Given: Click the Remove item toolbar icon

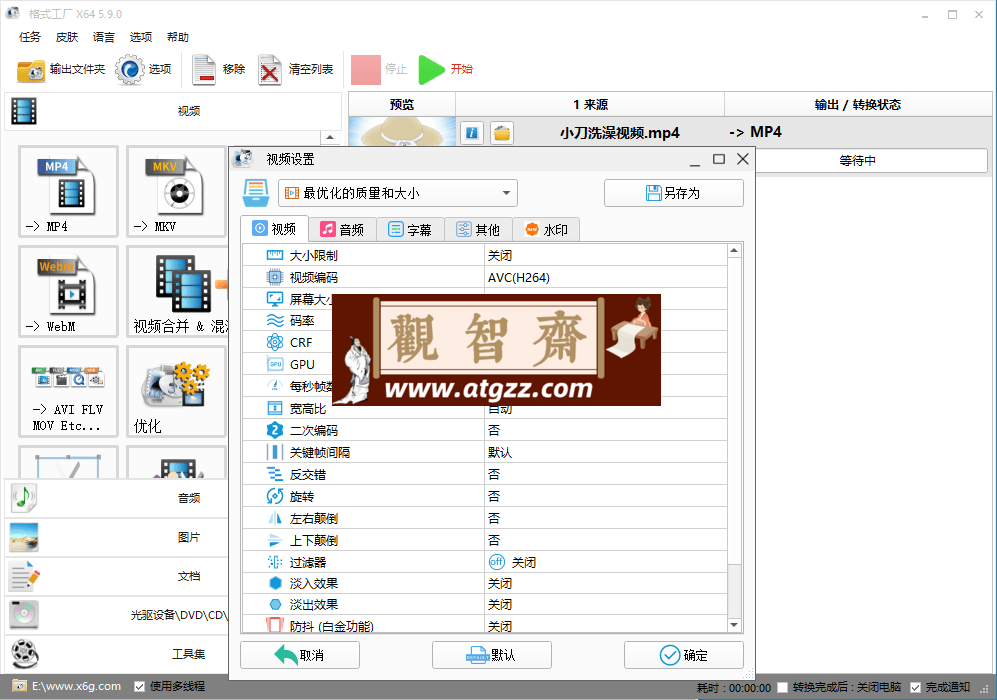Looking at the screenshot, I should pos(204,70).
